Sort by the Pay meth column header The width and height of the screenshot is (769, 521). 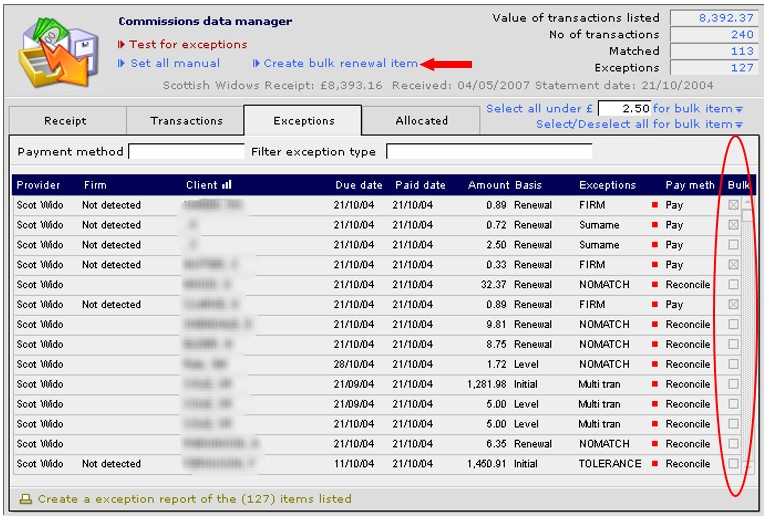tap(690, 185)
